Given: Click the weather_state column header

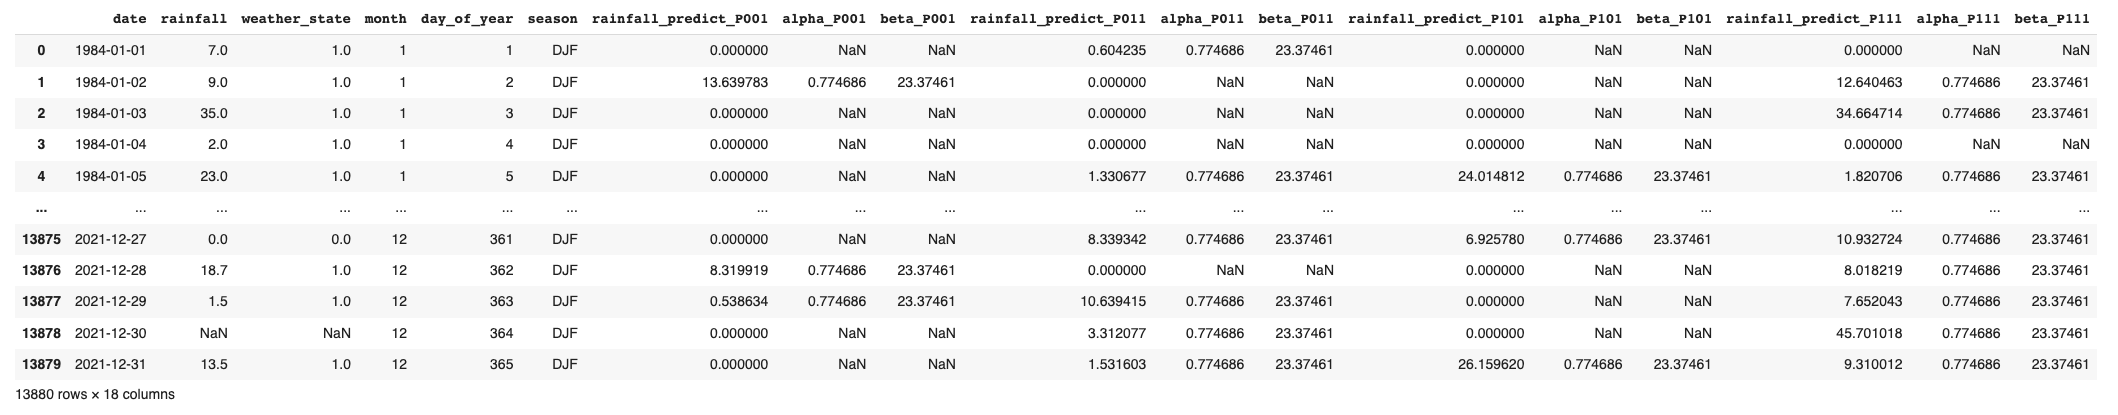Looking at the screenshot, I should (296, 19).
